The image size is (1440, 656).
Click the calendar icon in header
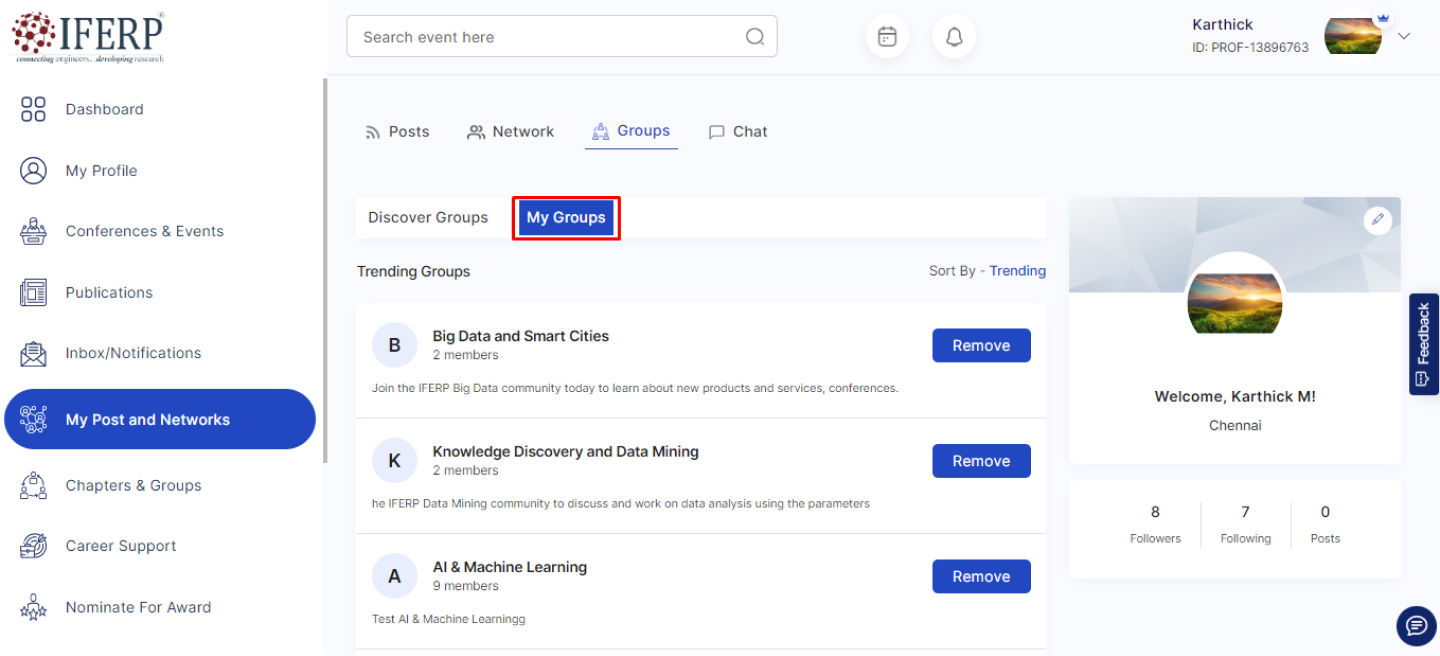pyautogui.click(x=887, y=37)
